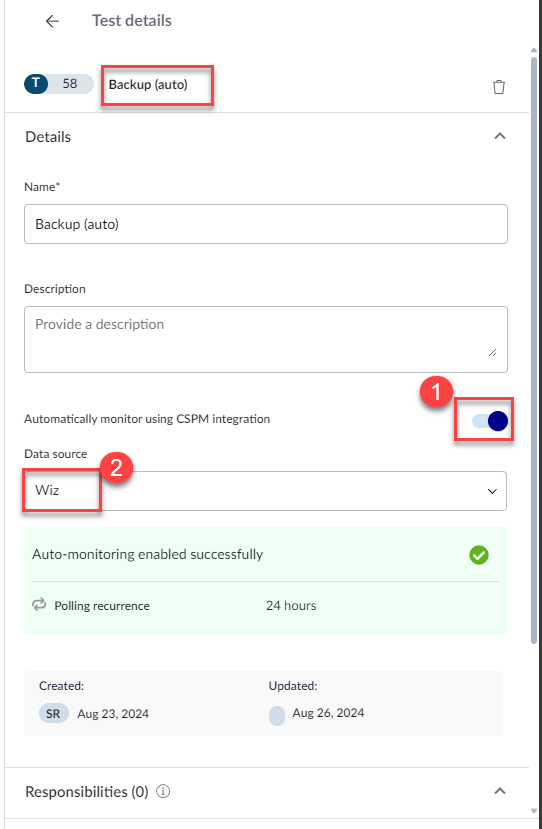
Task: Click the Backup (auto) title text
Action: [148, 84]
